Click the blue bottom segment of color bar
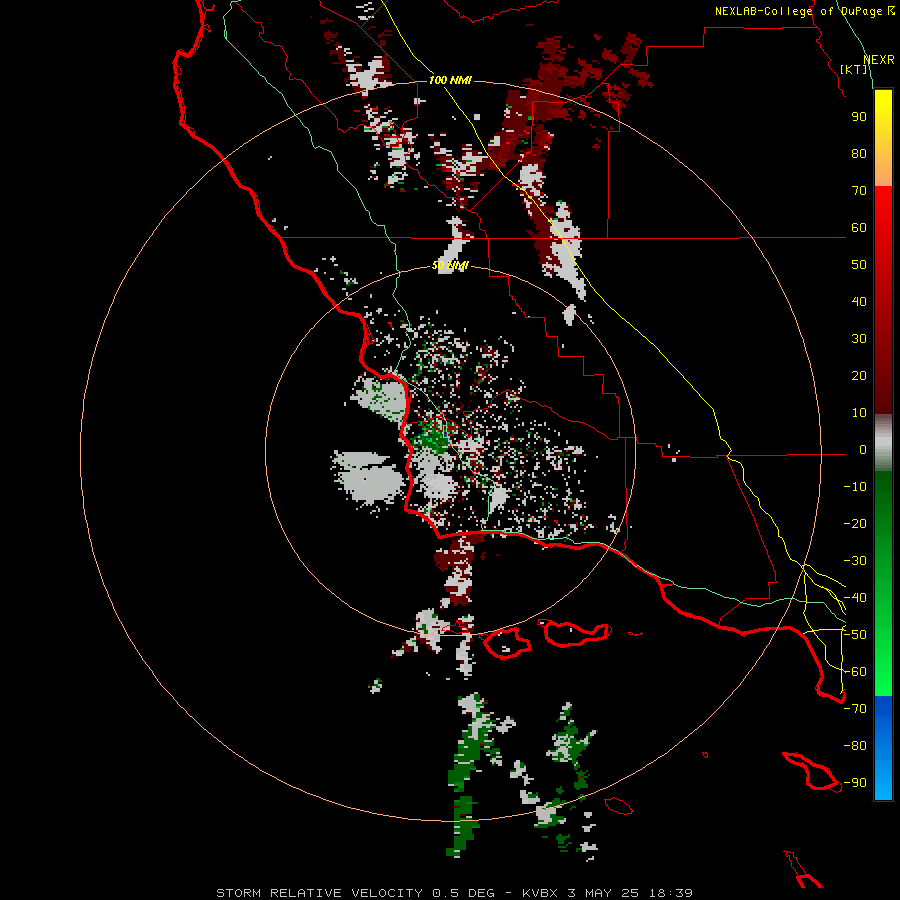This screenshot has height=900, width=900. (x=883, y=748)
